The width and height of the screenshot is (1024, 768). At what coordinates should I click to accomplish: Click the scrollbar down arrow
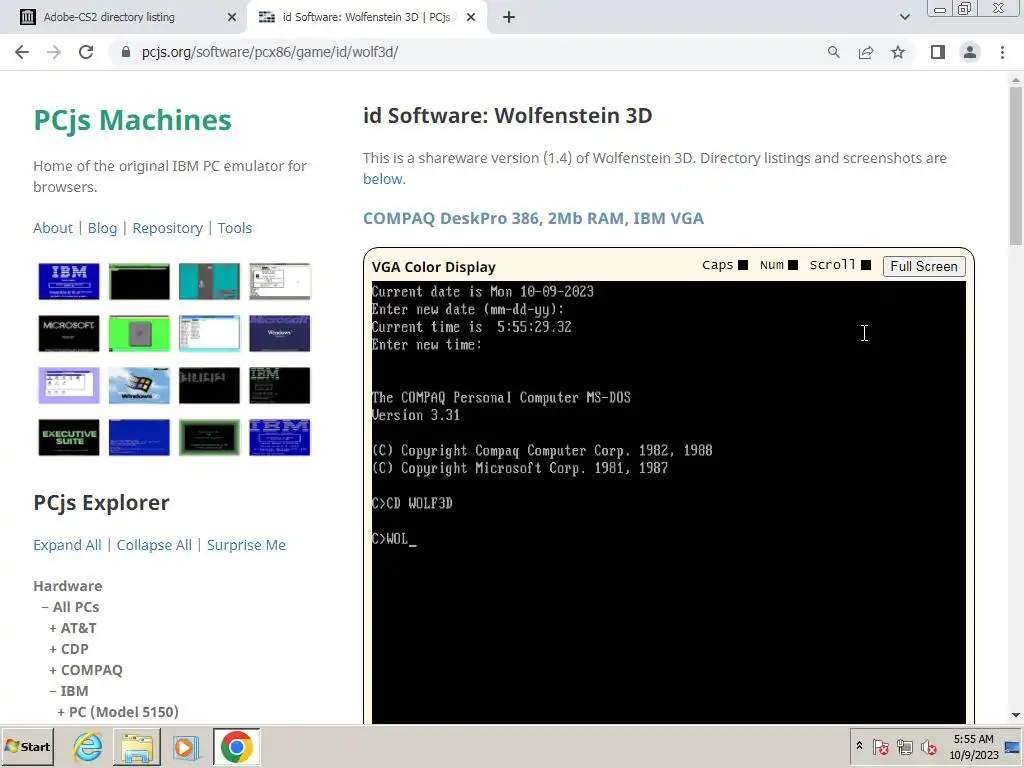1016,716
